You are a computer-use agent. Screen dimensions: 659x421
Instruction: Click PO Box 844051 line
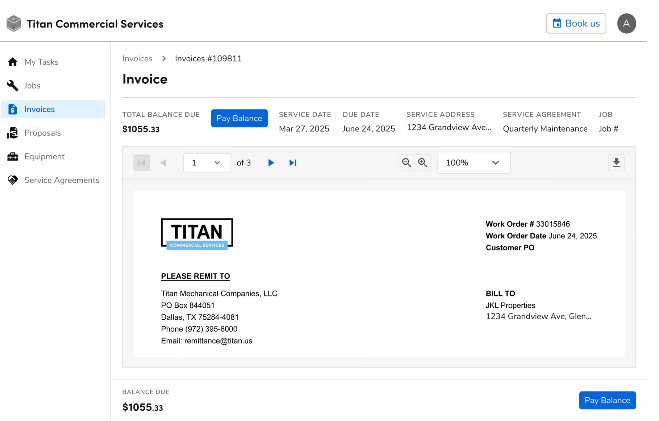(188, 305)
